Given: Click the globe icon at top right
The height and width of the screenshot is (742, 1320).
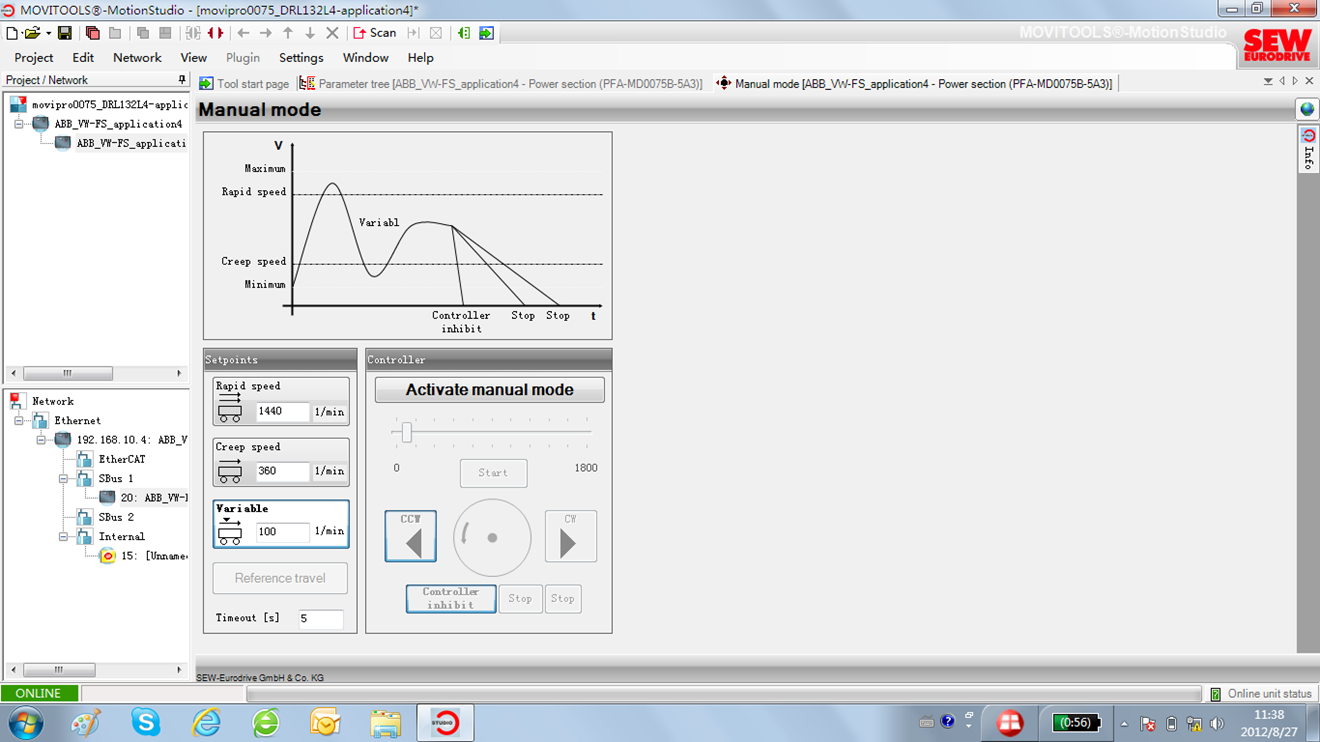Looking at the screenshot, I should click(1307, 110).
